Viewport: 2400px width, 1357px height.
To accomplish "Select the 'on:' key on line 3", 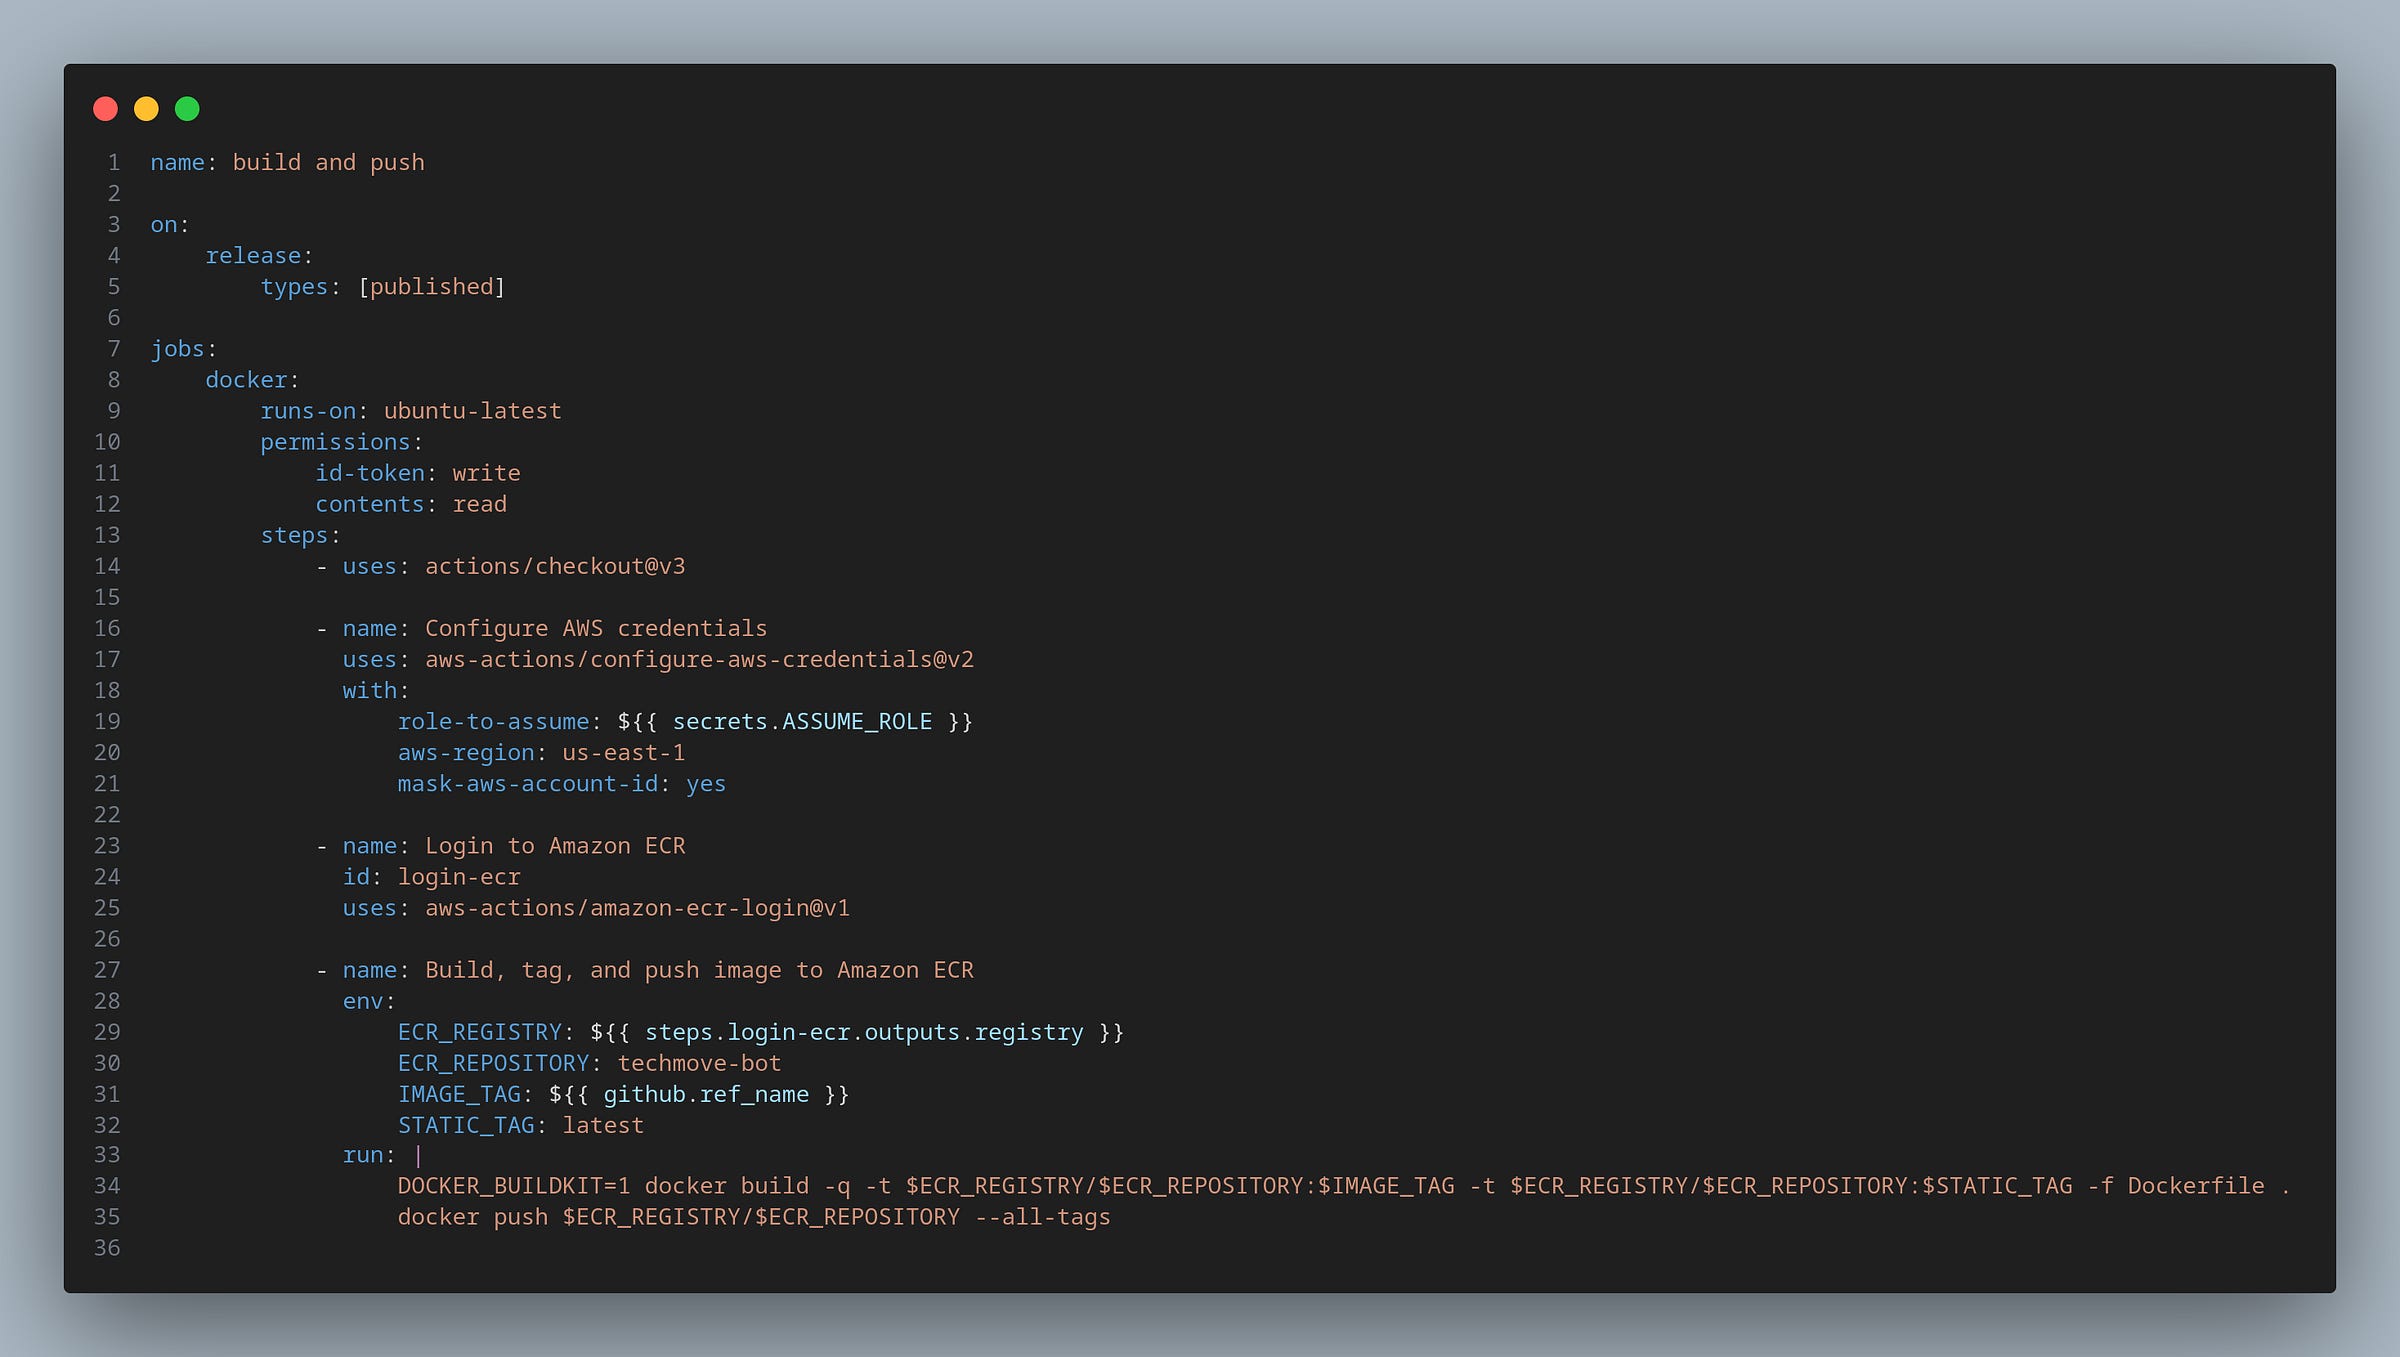I will coord(169,225).
